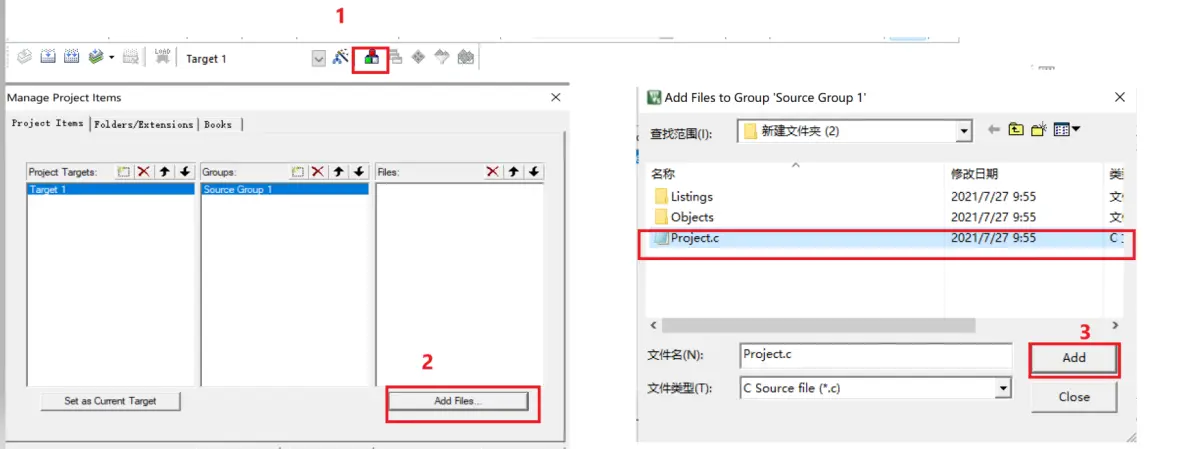Click the Stop Build icon in toolbar
This screenshot has width=1192, height=449.
tap(131, 57)
